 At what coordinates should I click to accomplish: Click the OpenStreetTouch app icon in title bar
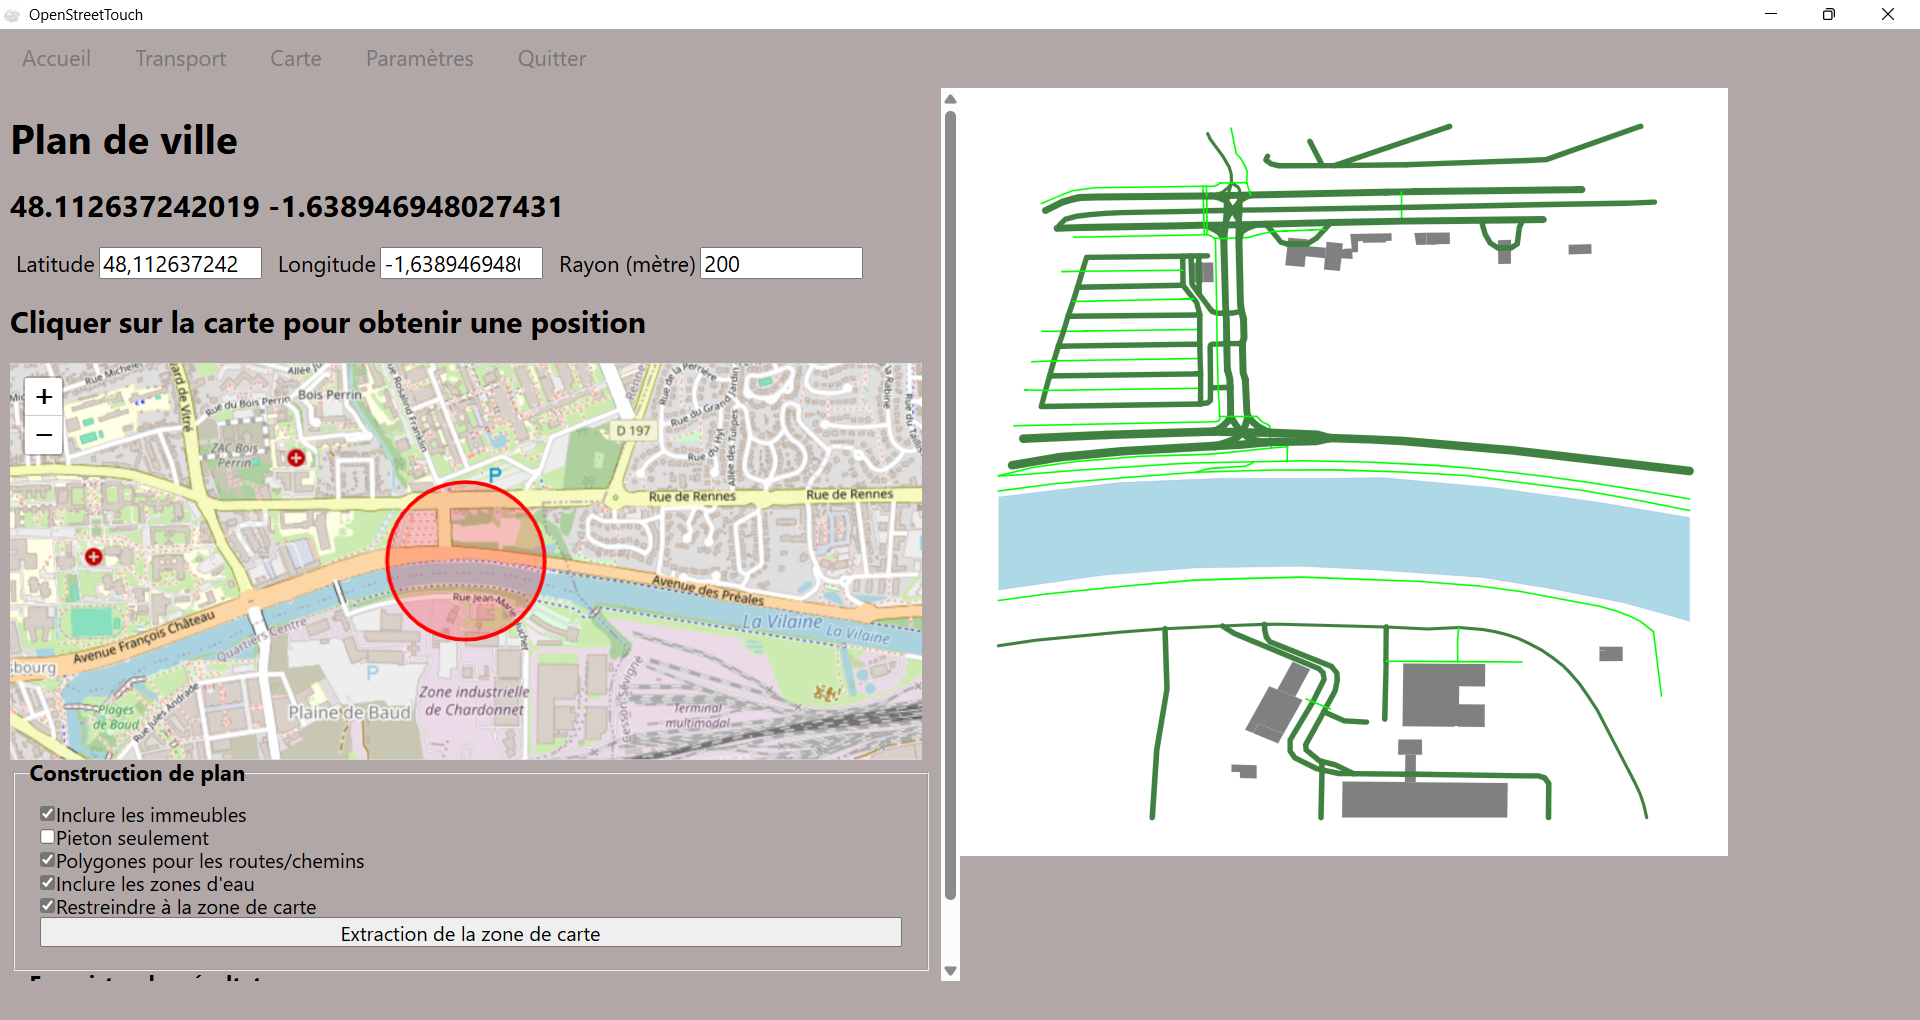tap(12, 15)
